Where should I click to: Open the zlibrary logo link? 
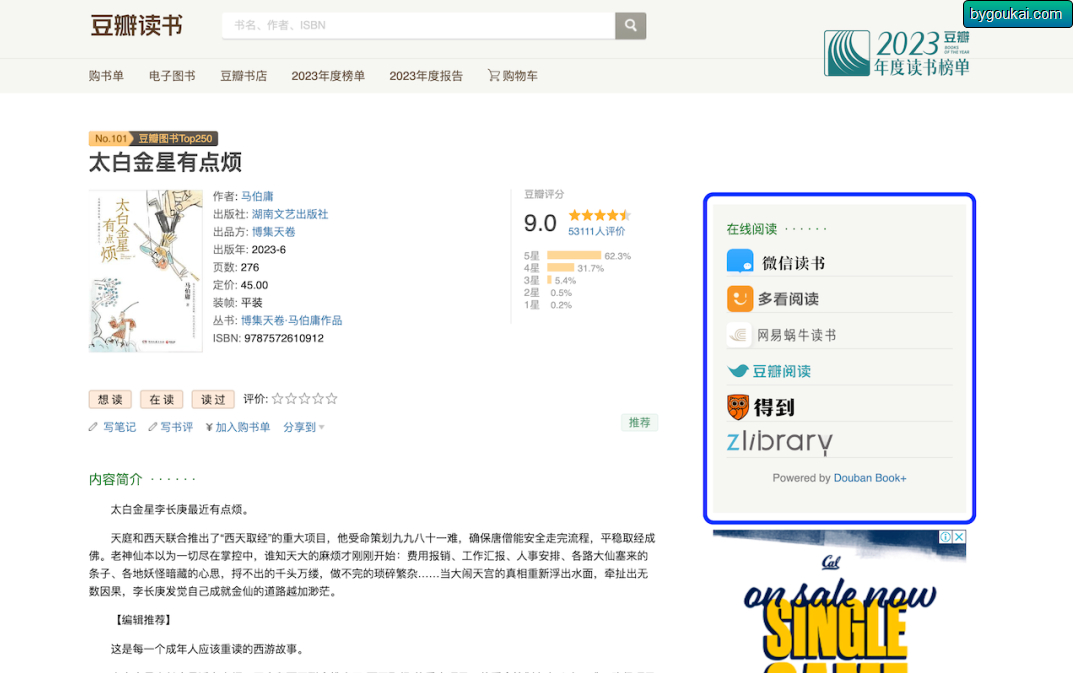779,442
